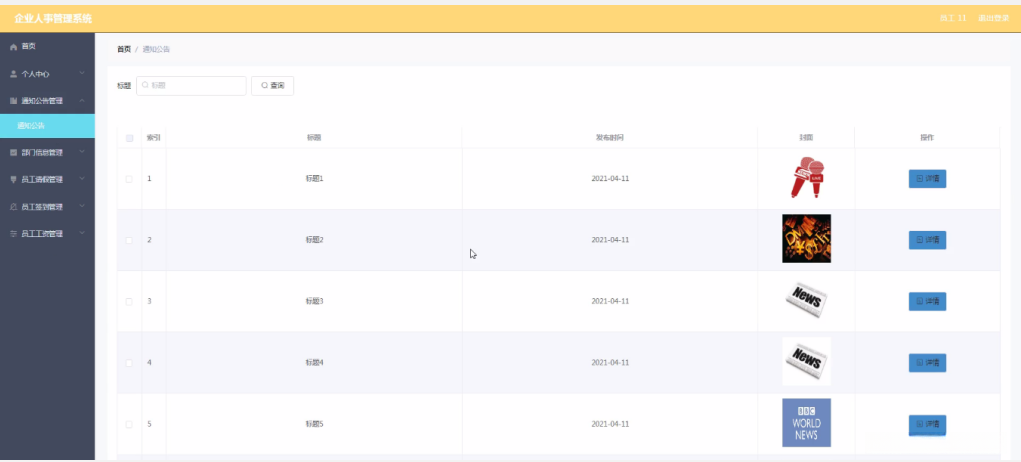1021x462 pixels.
Task: Collapse the 通知公告管理 menu chevron
Action: tap(82, 101)
